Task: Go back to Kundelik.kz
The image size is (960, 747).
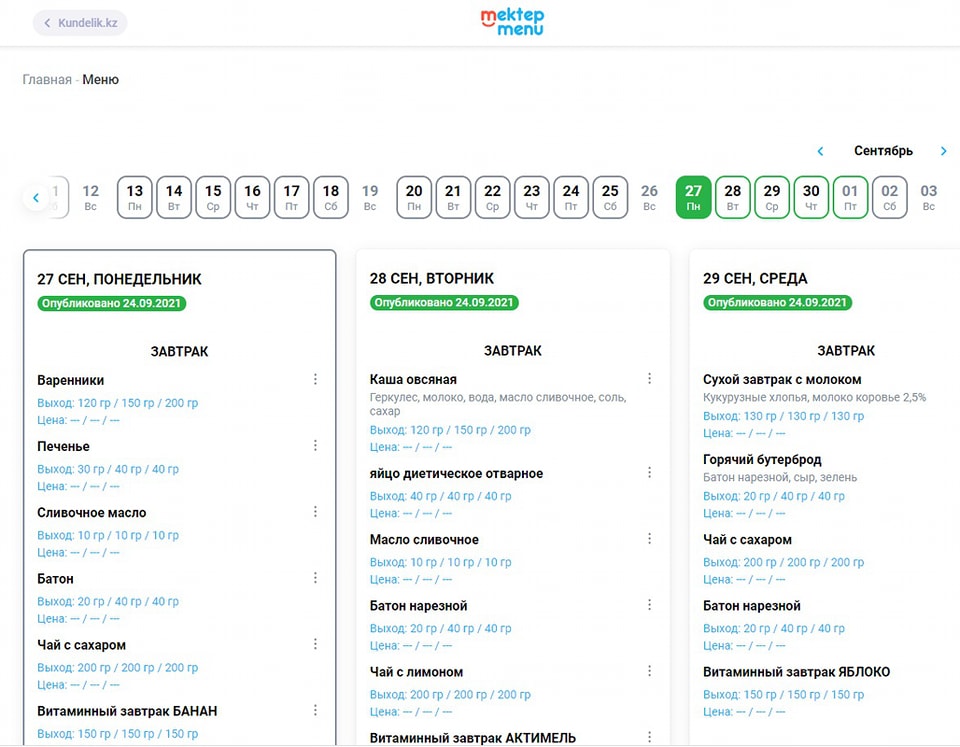Action: (80, 23)
